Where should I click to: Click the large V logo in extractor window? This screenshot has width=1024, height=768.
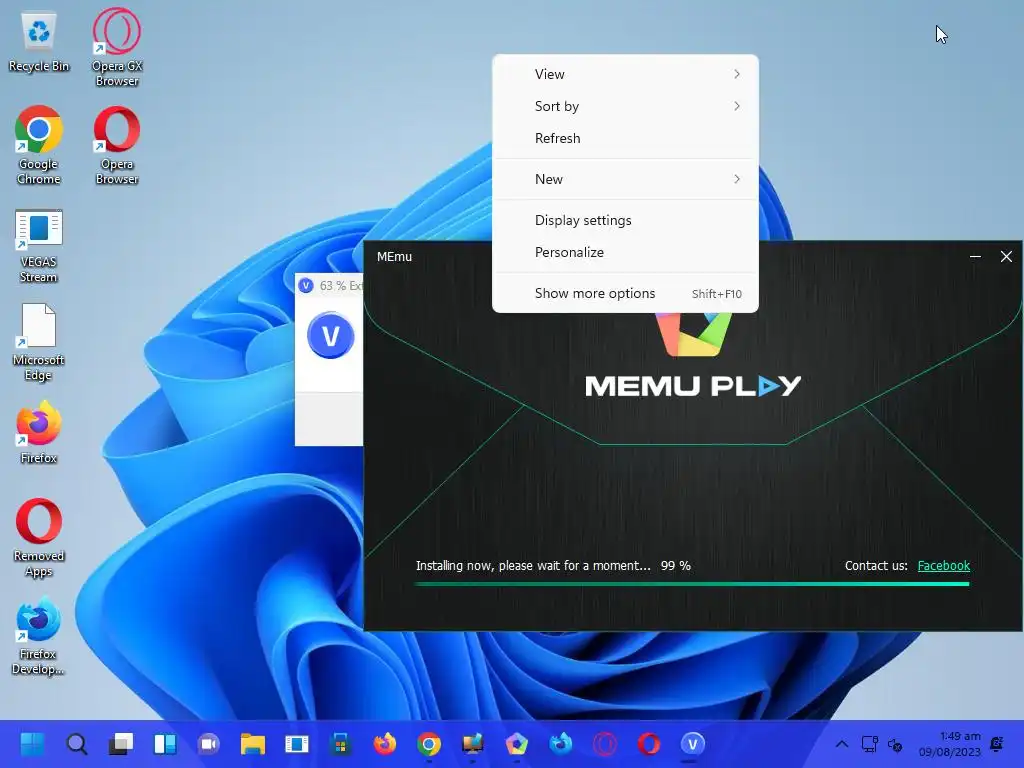(x=330, y=336)
